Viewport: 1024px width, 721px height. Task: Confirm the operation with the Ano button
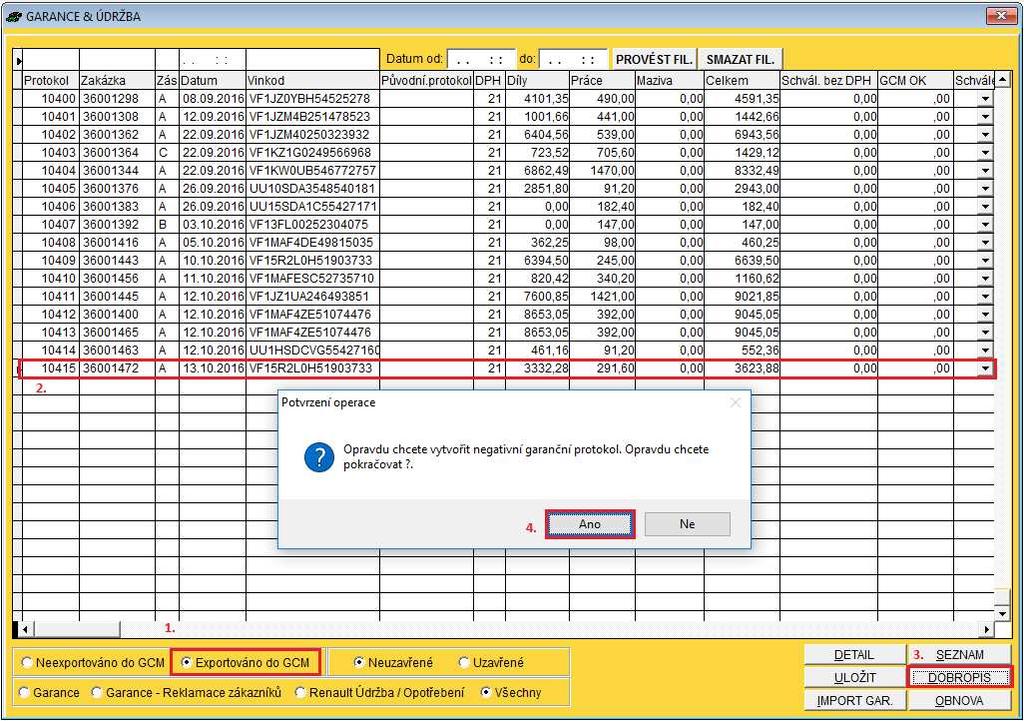point(590,524)
